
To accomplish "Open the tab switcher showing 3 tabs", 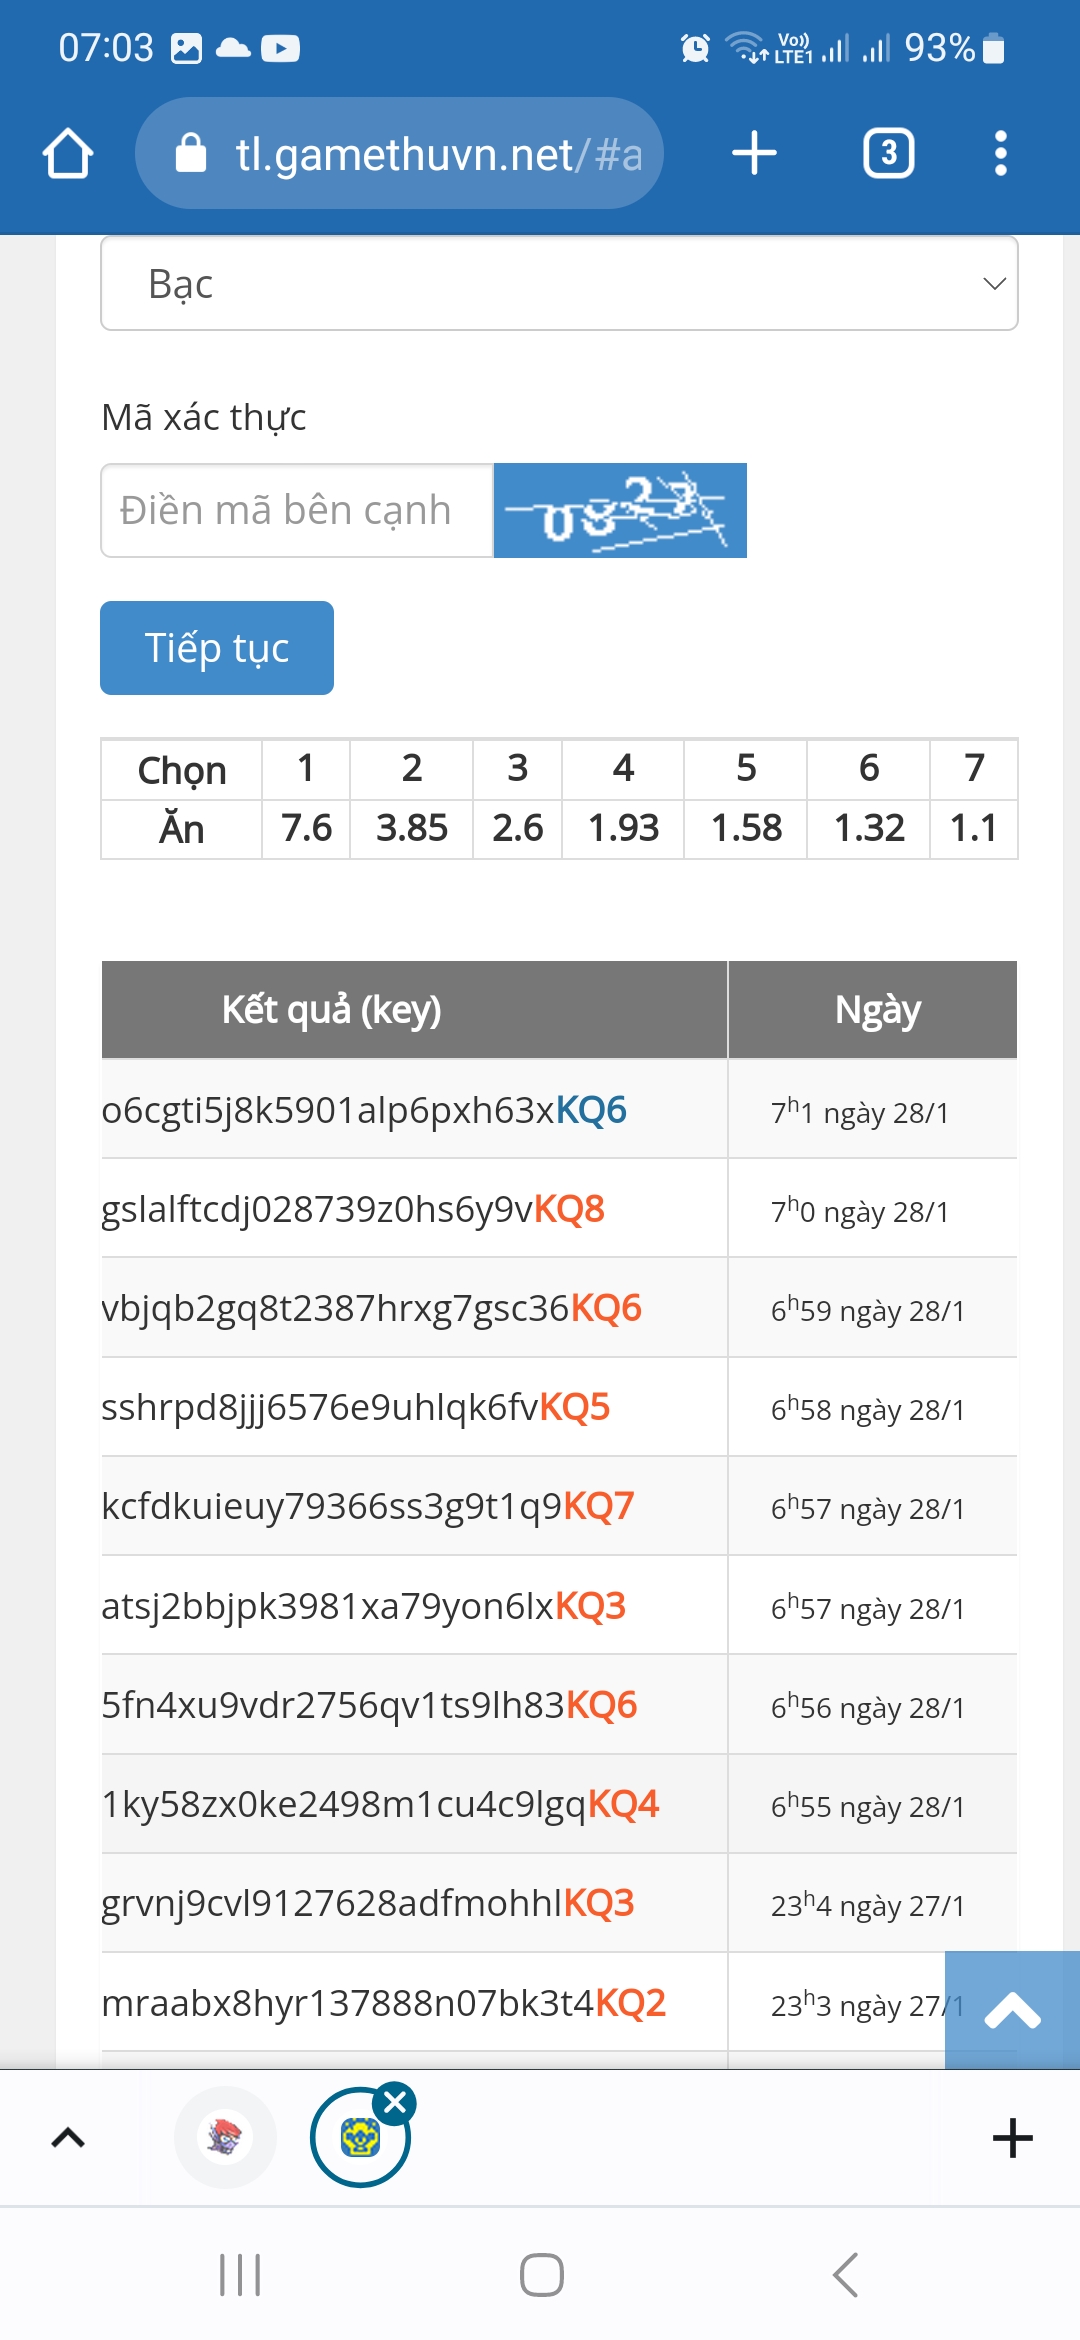I will (x=888, y=154).
